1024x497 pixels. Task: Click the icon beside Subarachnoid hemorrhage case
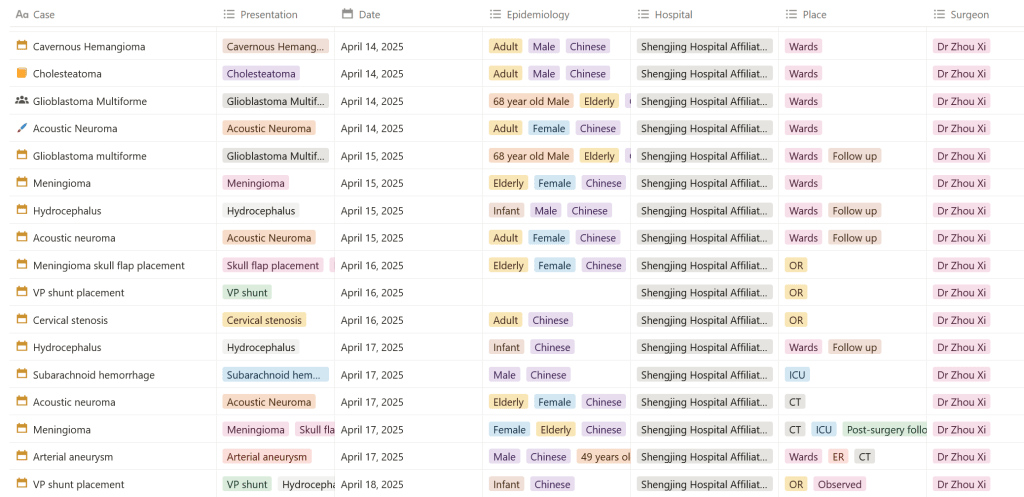[22, 375]
